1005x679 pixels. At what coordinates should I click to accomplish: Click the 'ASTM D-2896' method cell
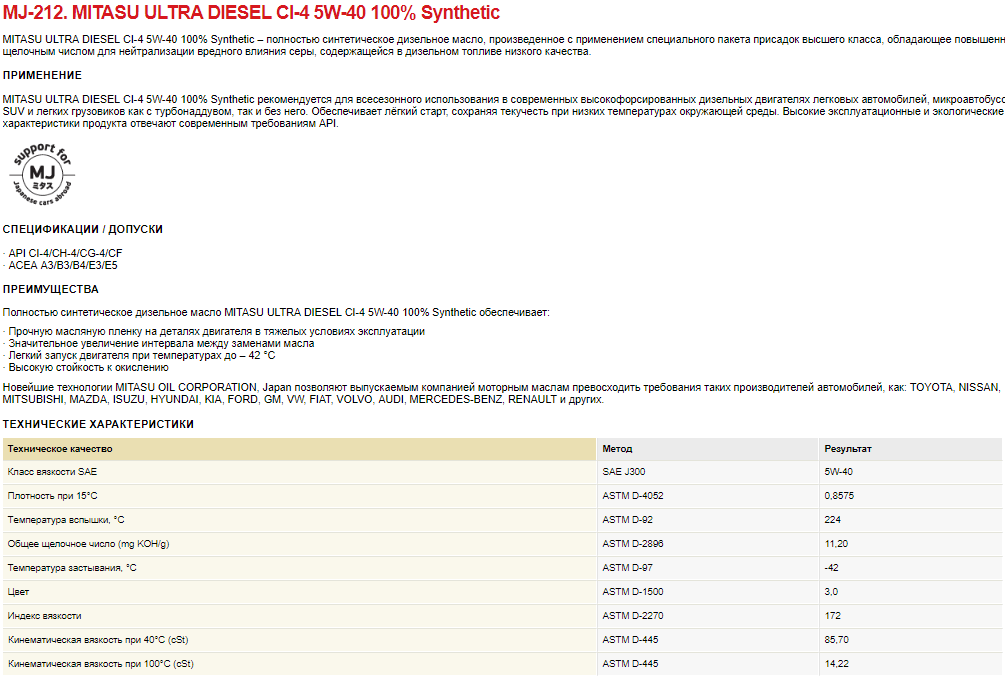pyautogui.click(x=633, y=543)
